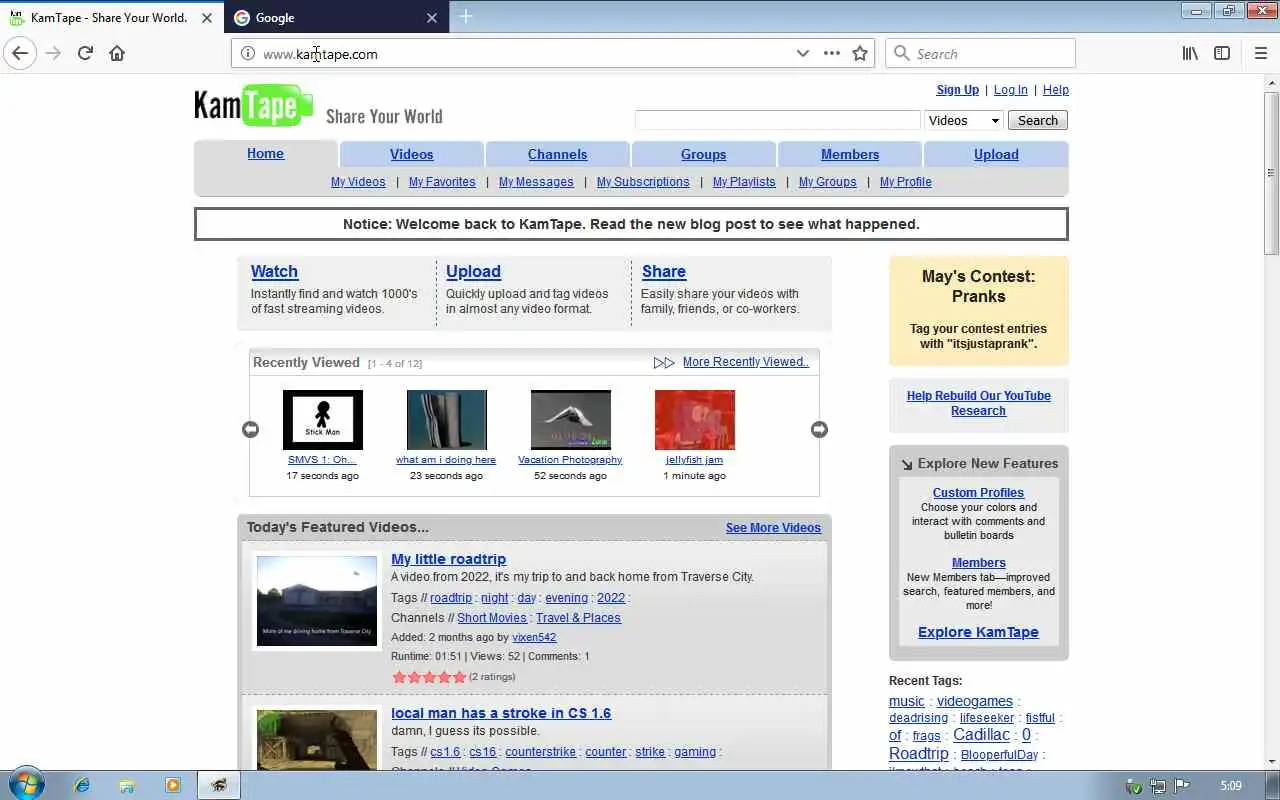Open File Explorer from the taskbar
1280x800 pixels.
(x=127, y=786)
